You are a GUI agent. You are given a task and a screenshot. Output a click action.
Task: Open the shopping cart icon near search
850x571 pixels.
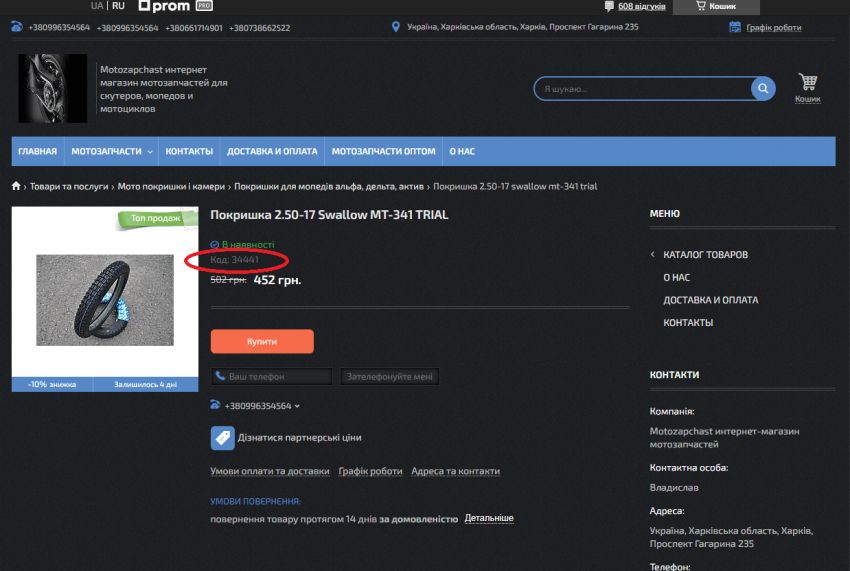pos(808,82)
